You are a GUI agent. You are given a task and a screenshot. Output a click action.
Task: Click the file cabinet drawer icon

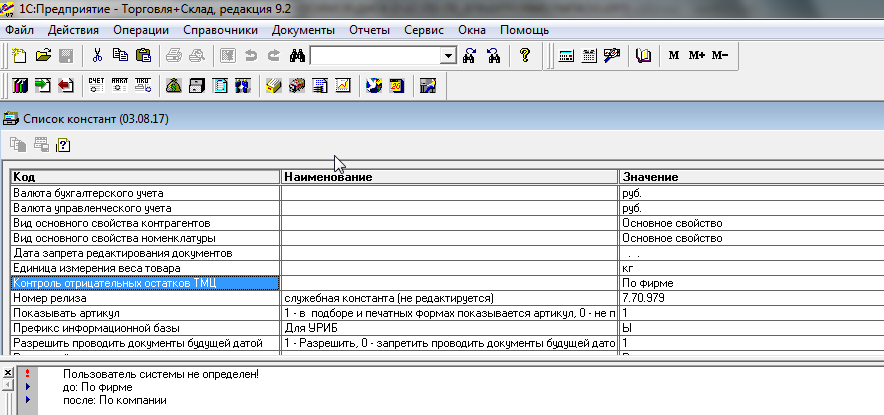tap(197, 86)
